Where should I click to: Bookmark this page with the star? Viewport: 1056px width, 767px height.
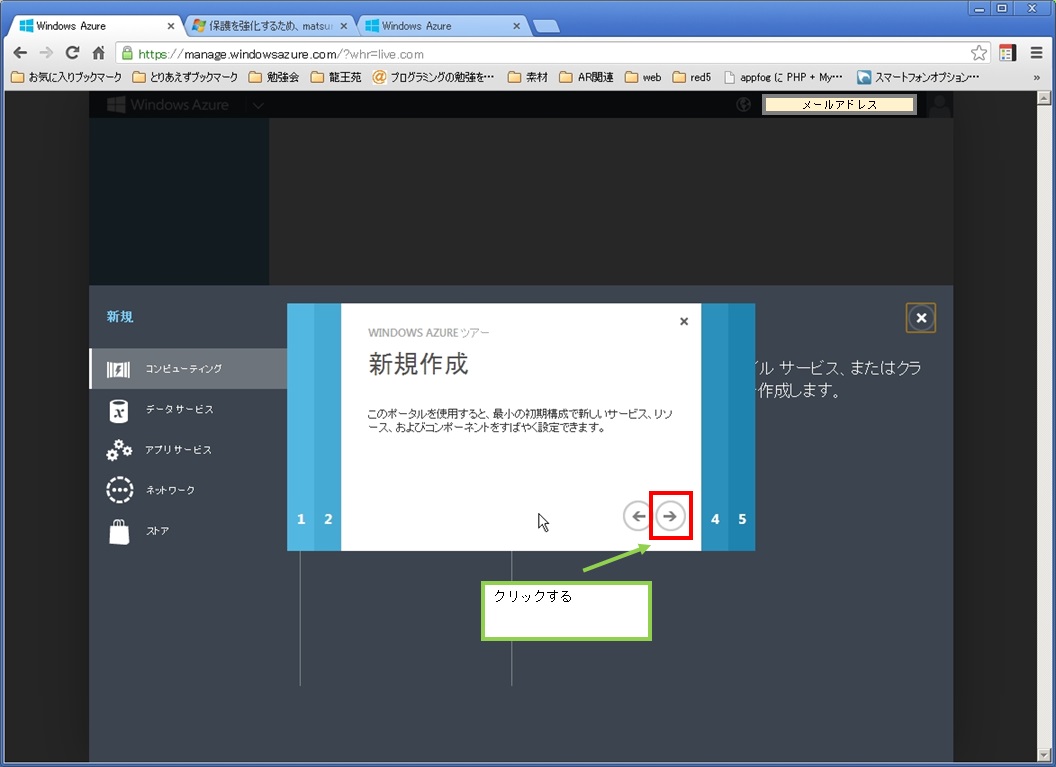coord(979,53)
